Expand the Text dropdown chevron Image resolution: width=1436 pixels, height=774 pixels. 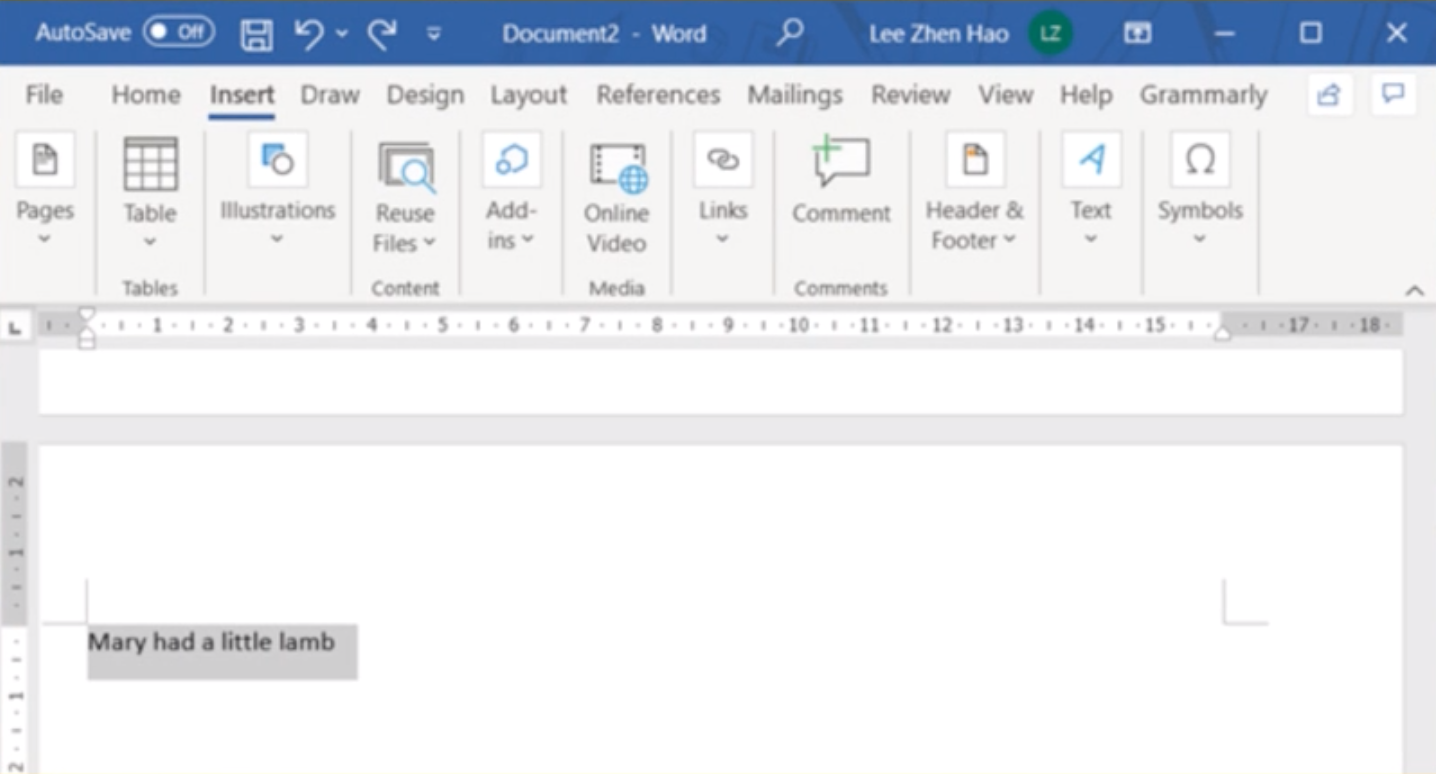[1091, 239]
